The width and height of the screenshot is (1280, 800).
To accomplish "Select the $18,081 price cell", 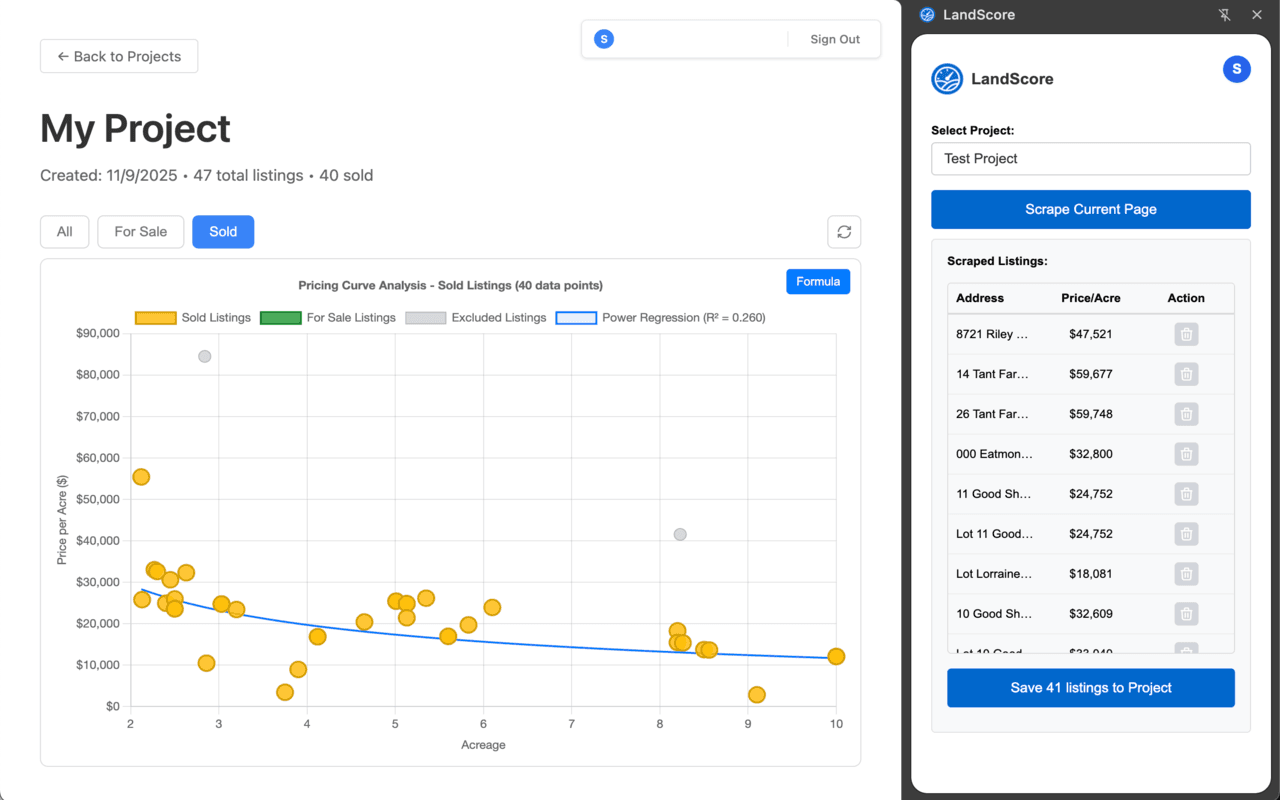I will click(1091, 574).
